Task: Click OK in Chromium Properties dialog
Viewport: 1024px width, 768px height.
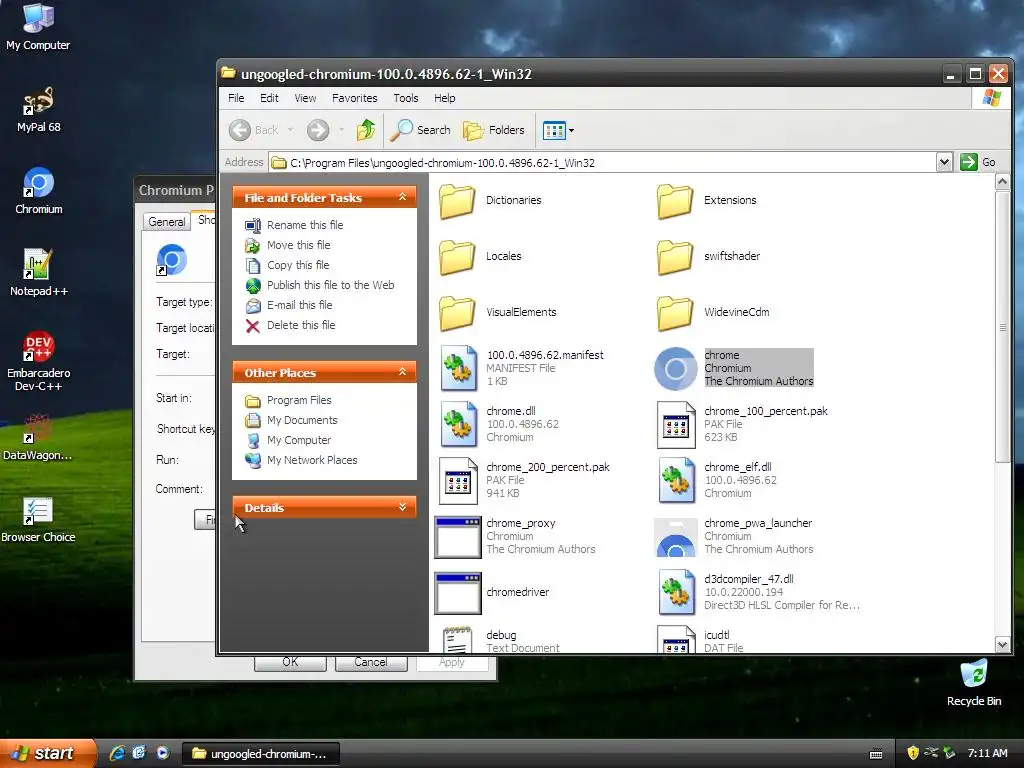Action: click(290, 662)
